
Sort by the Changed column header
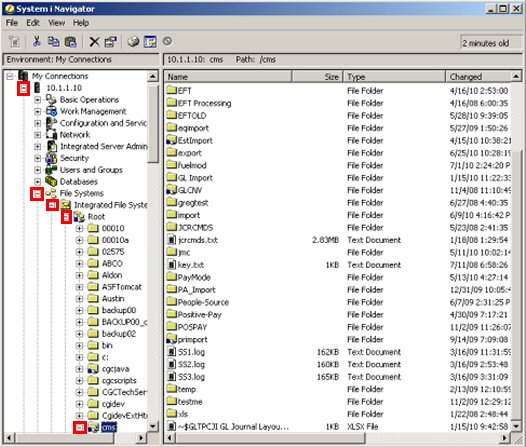click(x=479, y=76)
